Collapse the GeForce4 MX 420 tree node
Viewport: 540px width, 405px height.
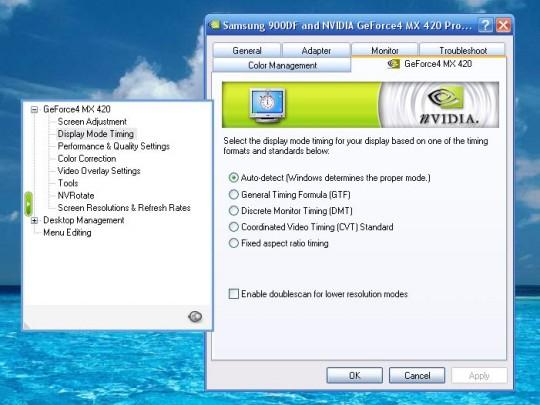tap(34, 110)
